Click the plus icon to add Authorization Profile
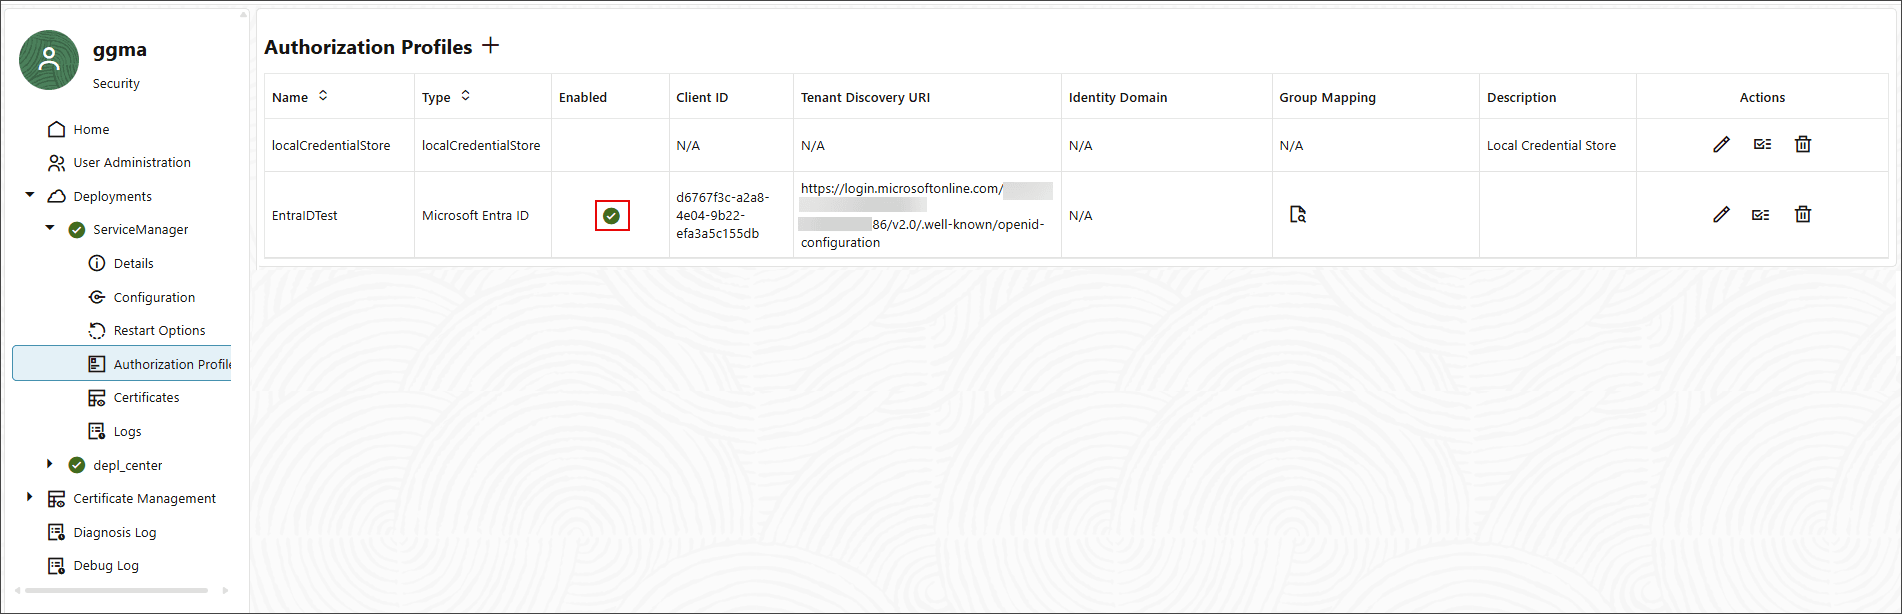Image resolution: width=1902 pixels, height=614 pixels. pyautogui.click(x=490, y=46)
